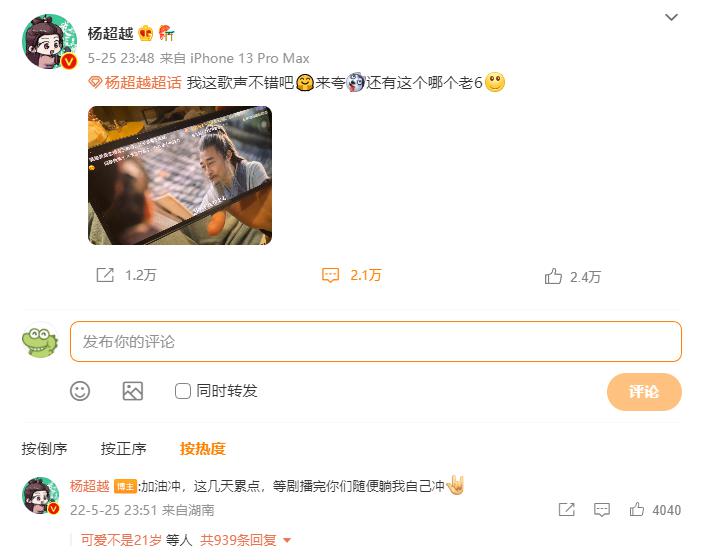701x560 pixels.
Task: Focus the 发布你的评论 input field
Action: tap(376, 341)
